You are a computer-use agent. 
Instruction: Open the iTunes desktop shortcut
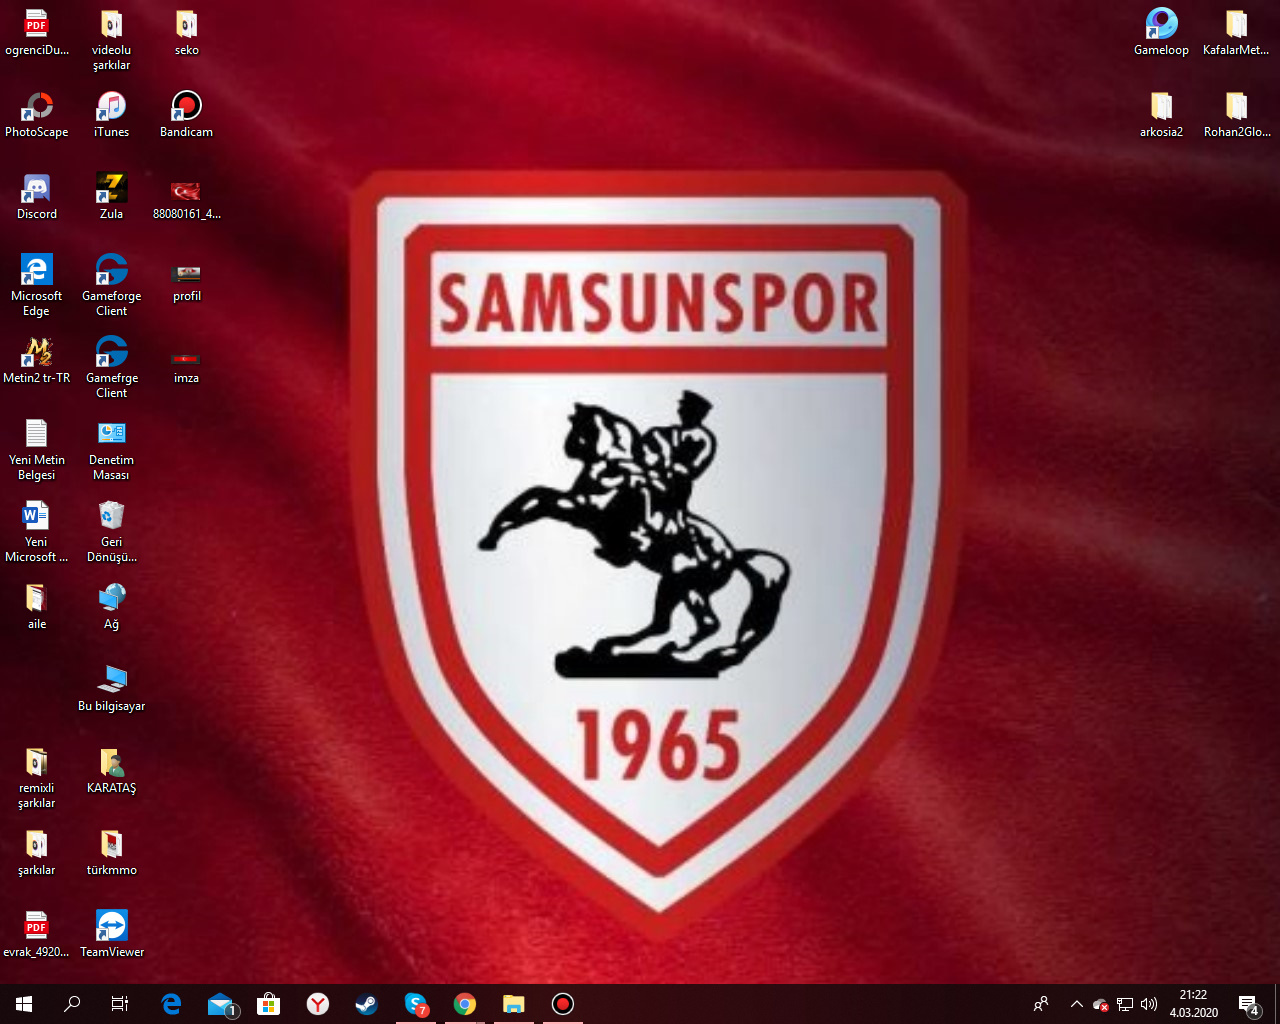pos(111,115)
